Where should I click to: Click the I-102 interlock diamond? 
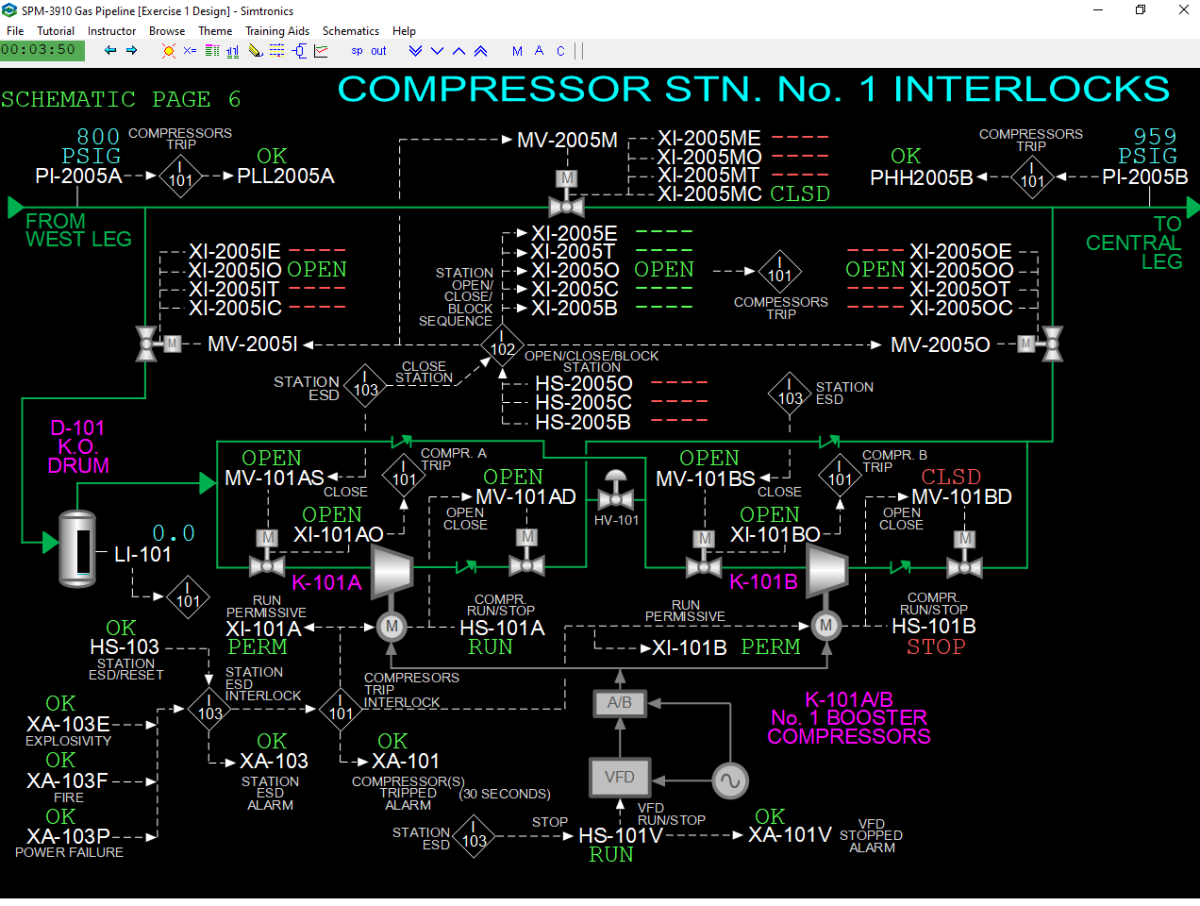coord(503,345)
